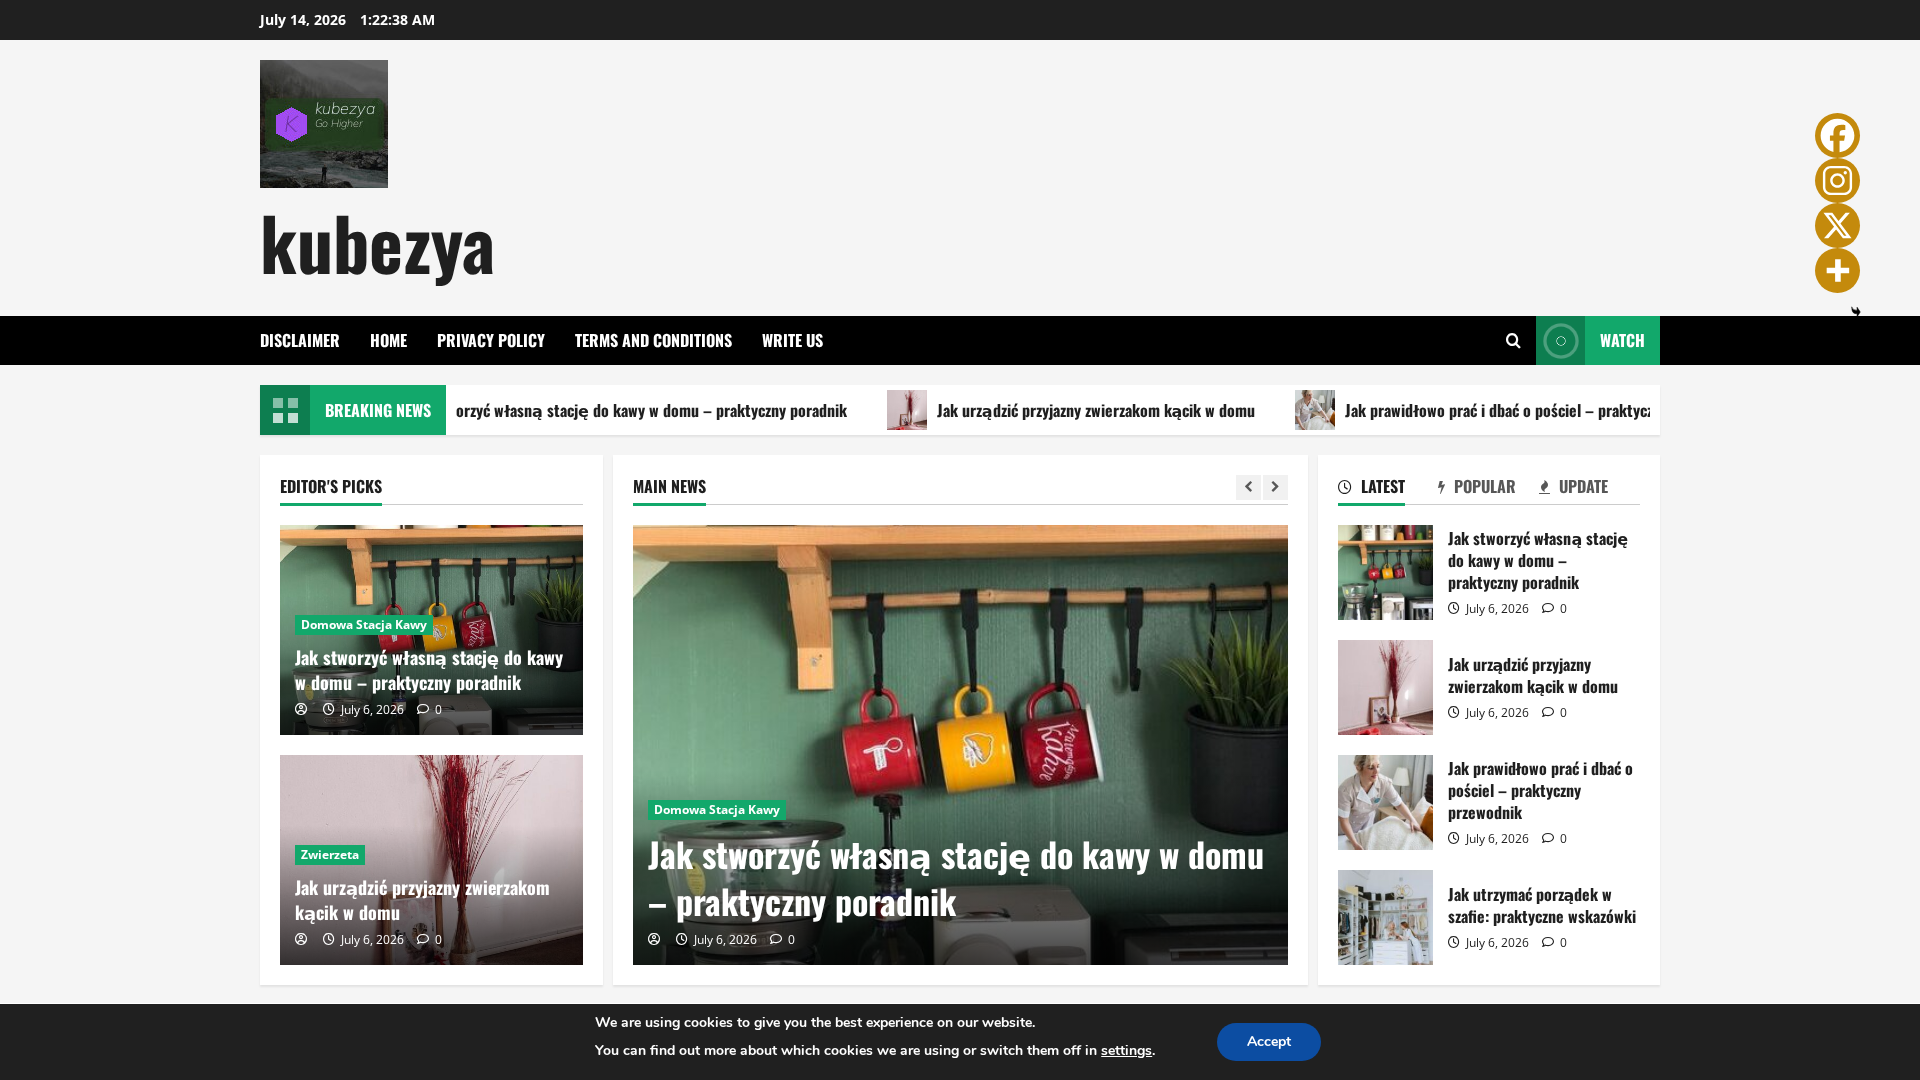Click Domowa Stacja Kawy tag on main news
1920x1080 pixels.
pos(716,810)
